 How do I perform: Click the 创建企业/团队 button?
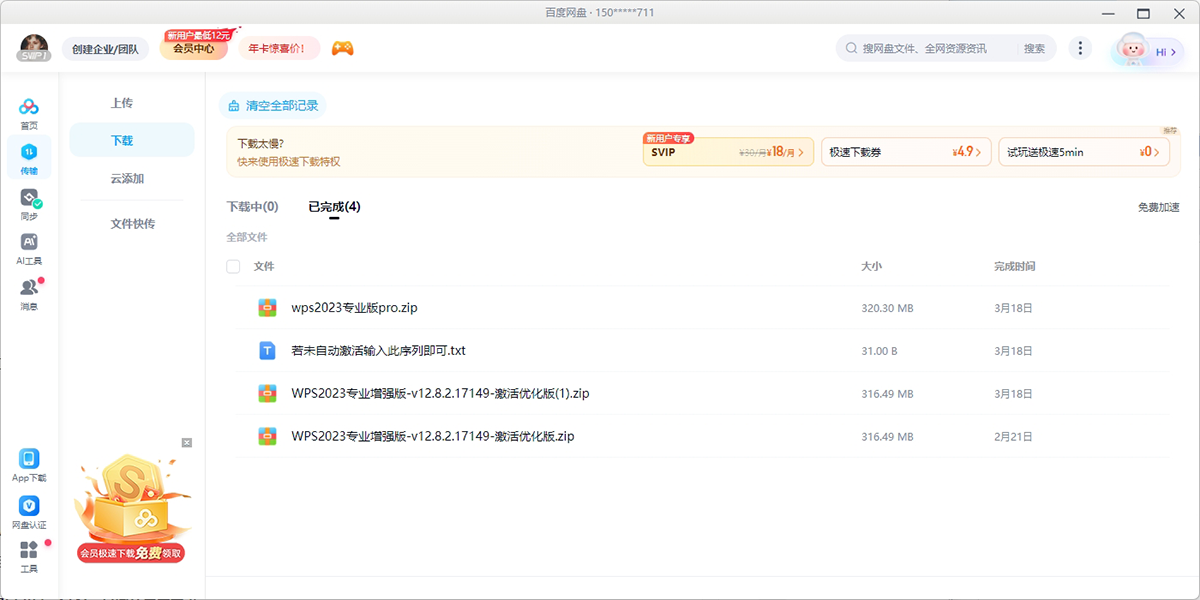pyautogui.click(x=106, y=48)
